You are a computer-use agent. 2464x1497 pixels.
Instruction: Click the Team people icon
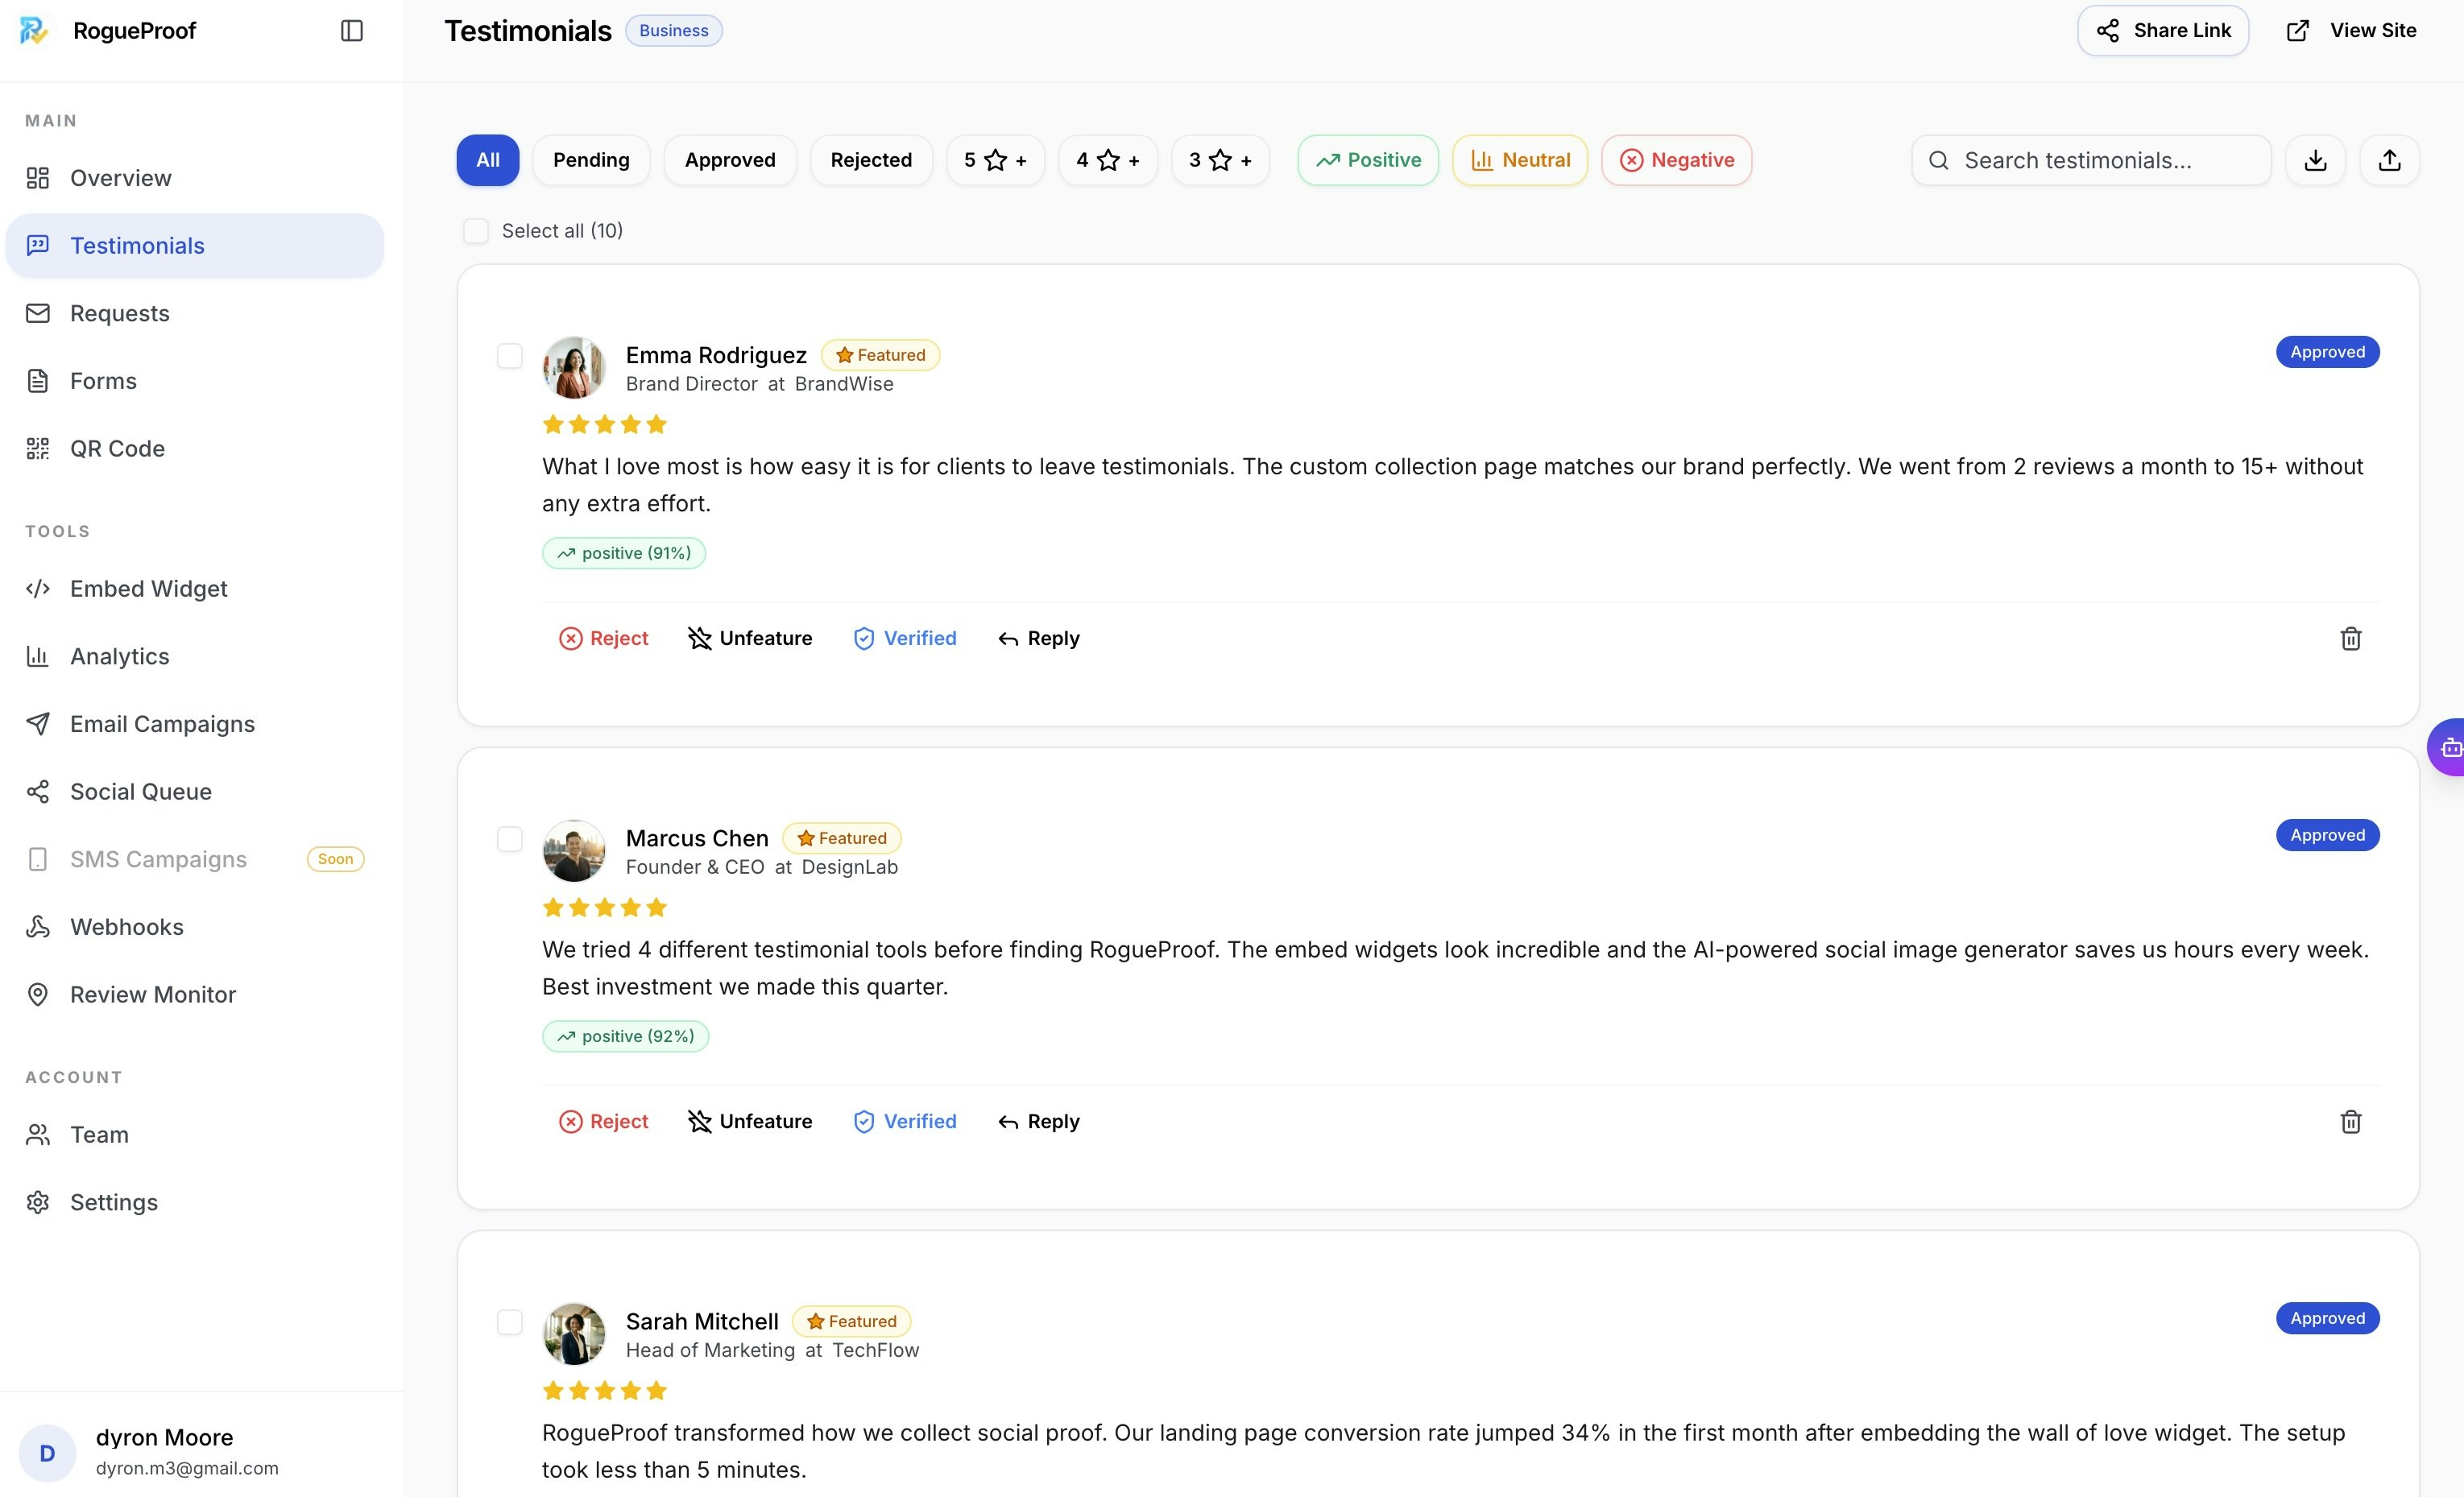click(x=38, y=1135)
